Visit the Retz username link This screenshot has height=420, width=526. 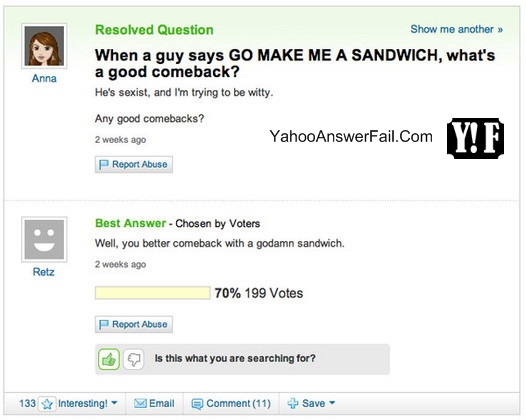(44, 272)
